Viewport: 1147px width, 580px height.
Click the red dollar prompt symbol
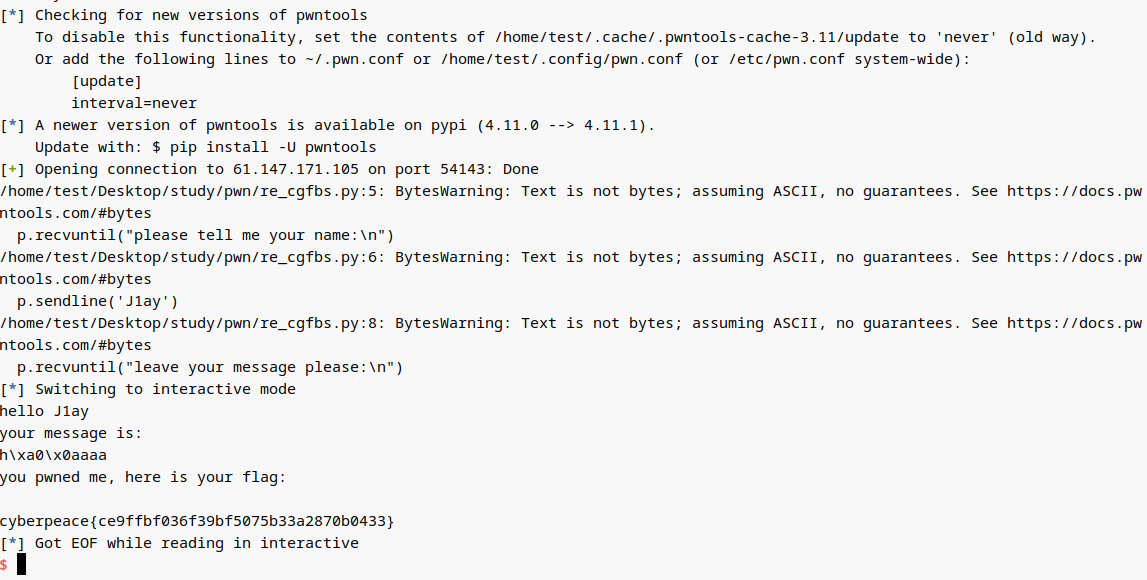point(4,565)
